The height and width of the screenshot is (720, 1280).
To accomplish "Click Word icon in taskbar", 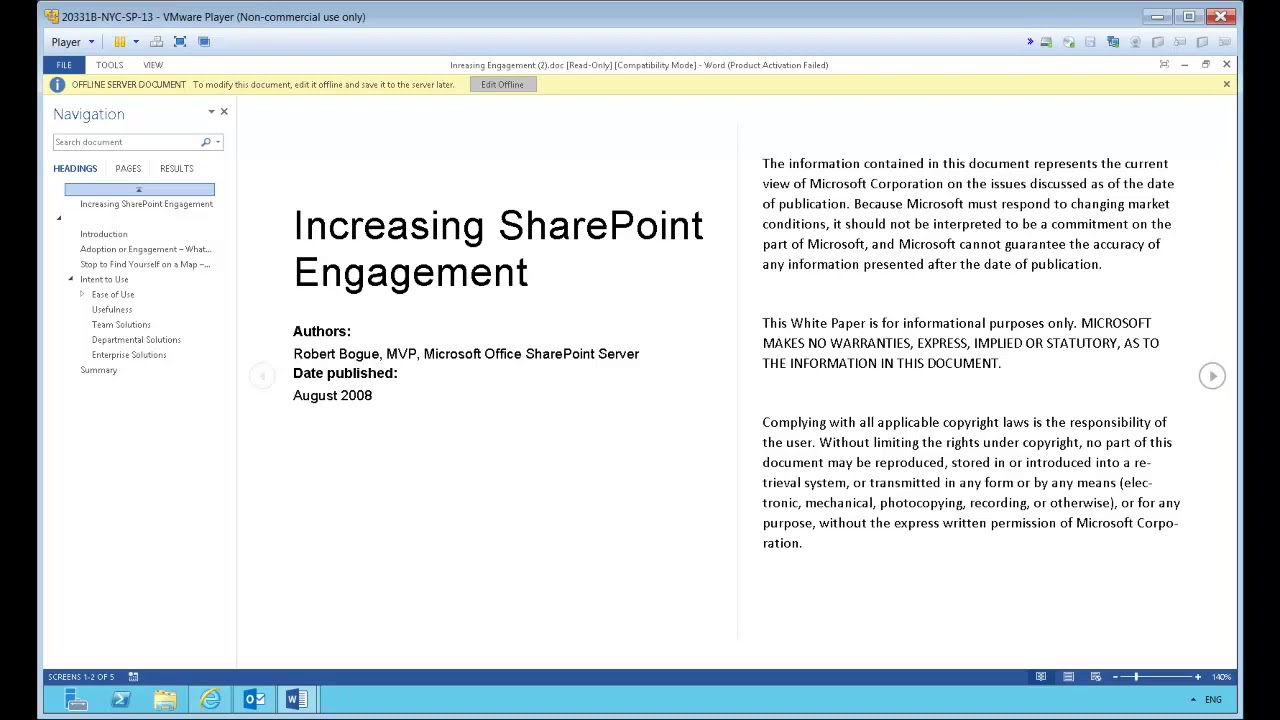I will (x=297, y=700).
